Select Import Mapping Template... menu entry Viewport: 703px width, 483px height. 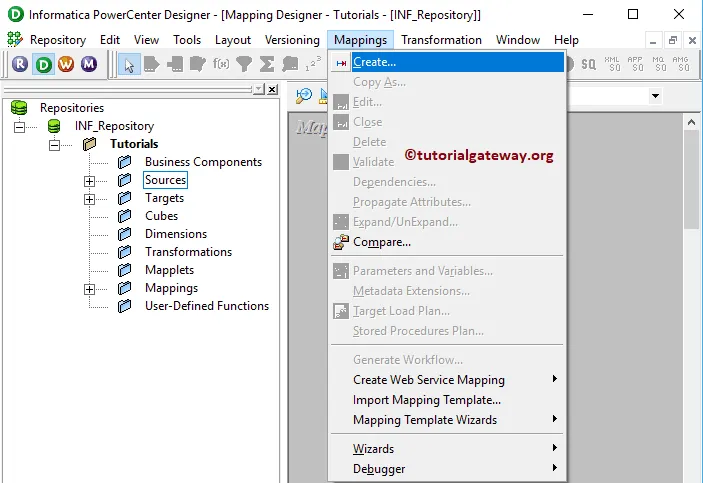pos(427,400)
